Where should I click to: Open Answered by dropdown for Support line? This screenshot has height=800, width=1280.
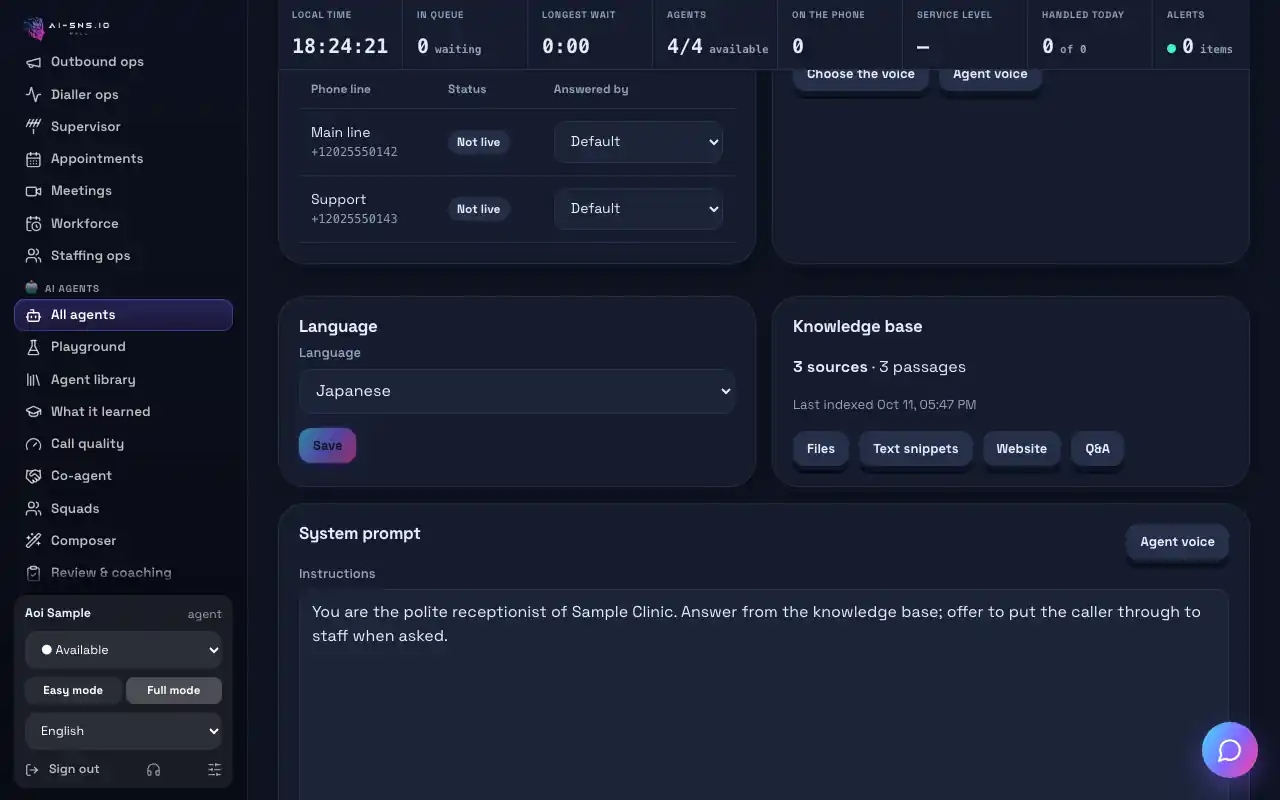pyautogui.click(x=638, y=209)
